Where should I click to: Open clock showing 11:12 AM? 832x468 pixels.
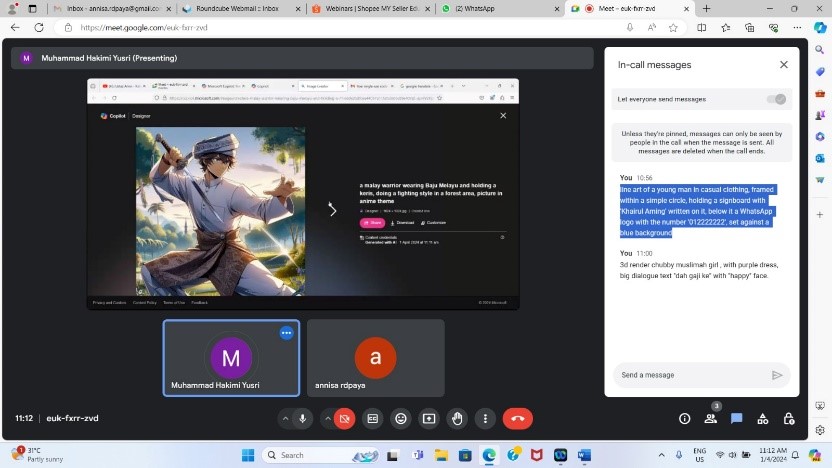(773, 455)
